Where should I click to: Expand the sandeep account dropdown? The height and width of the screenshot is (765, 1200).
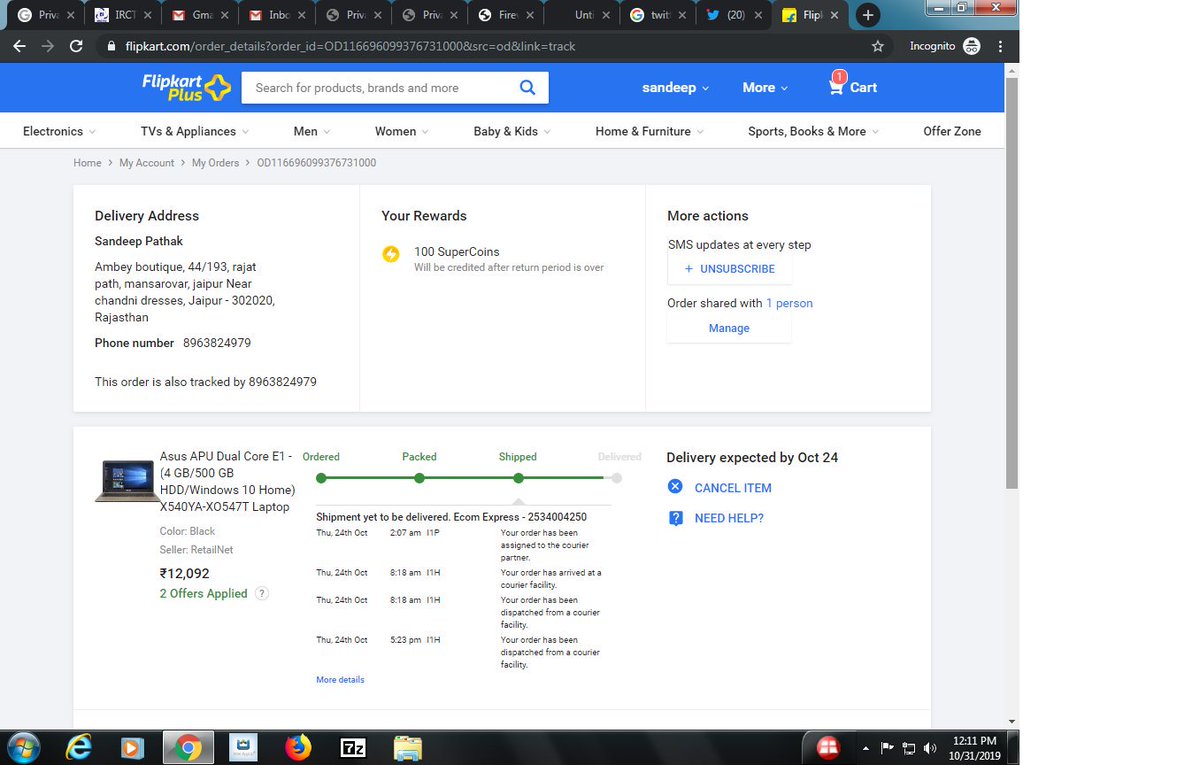[675, 88]
